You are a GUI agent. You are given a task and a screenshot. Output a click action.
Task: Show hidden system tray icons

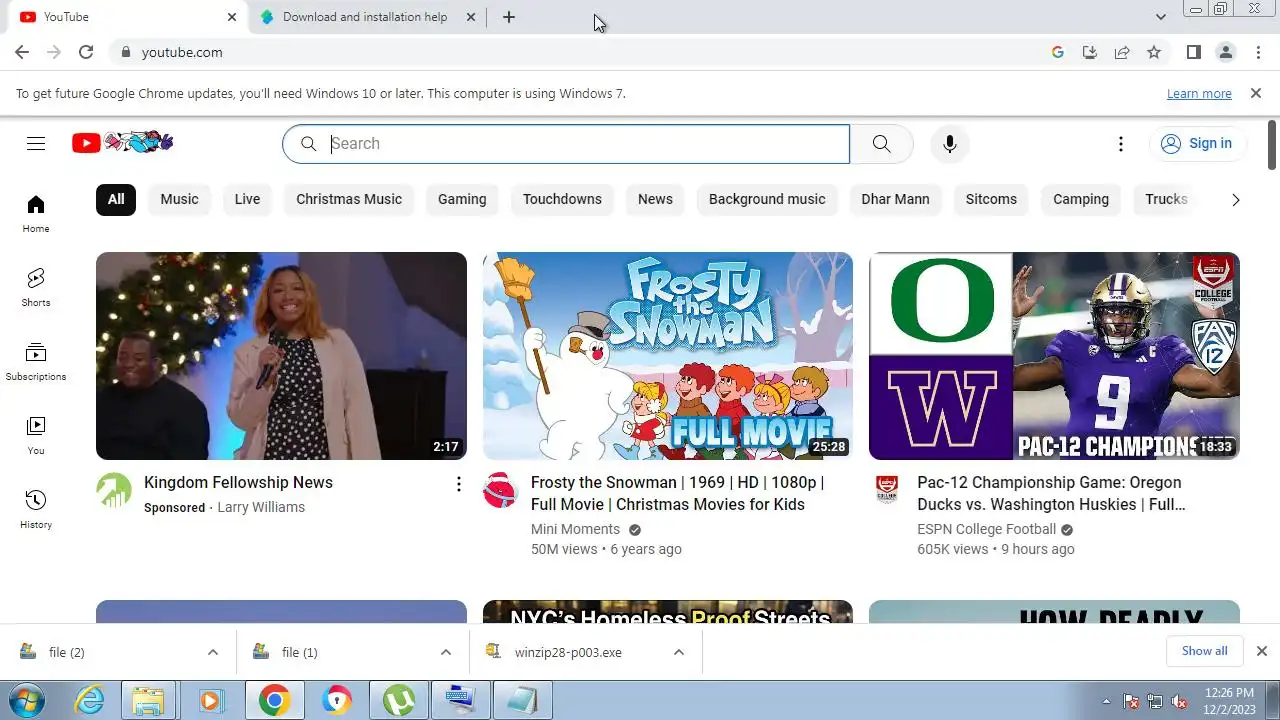click(x=1106, y=701)
